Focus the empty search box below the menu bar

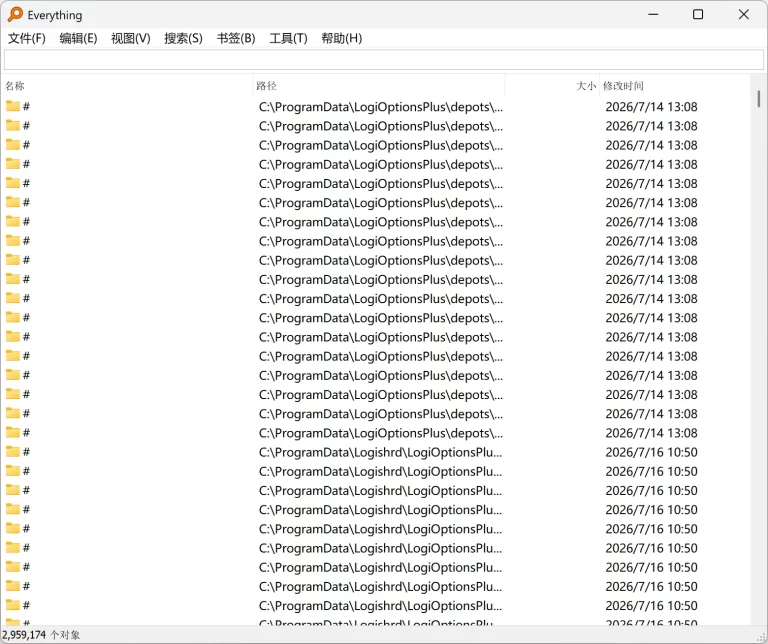pos(384,60)
